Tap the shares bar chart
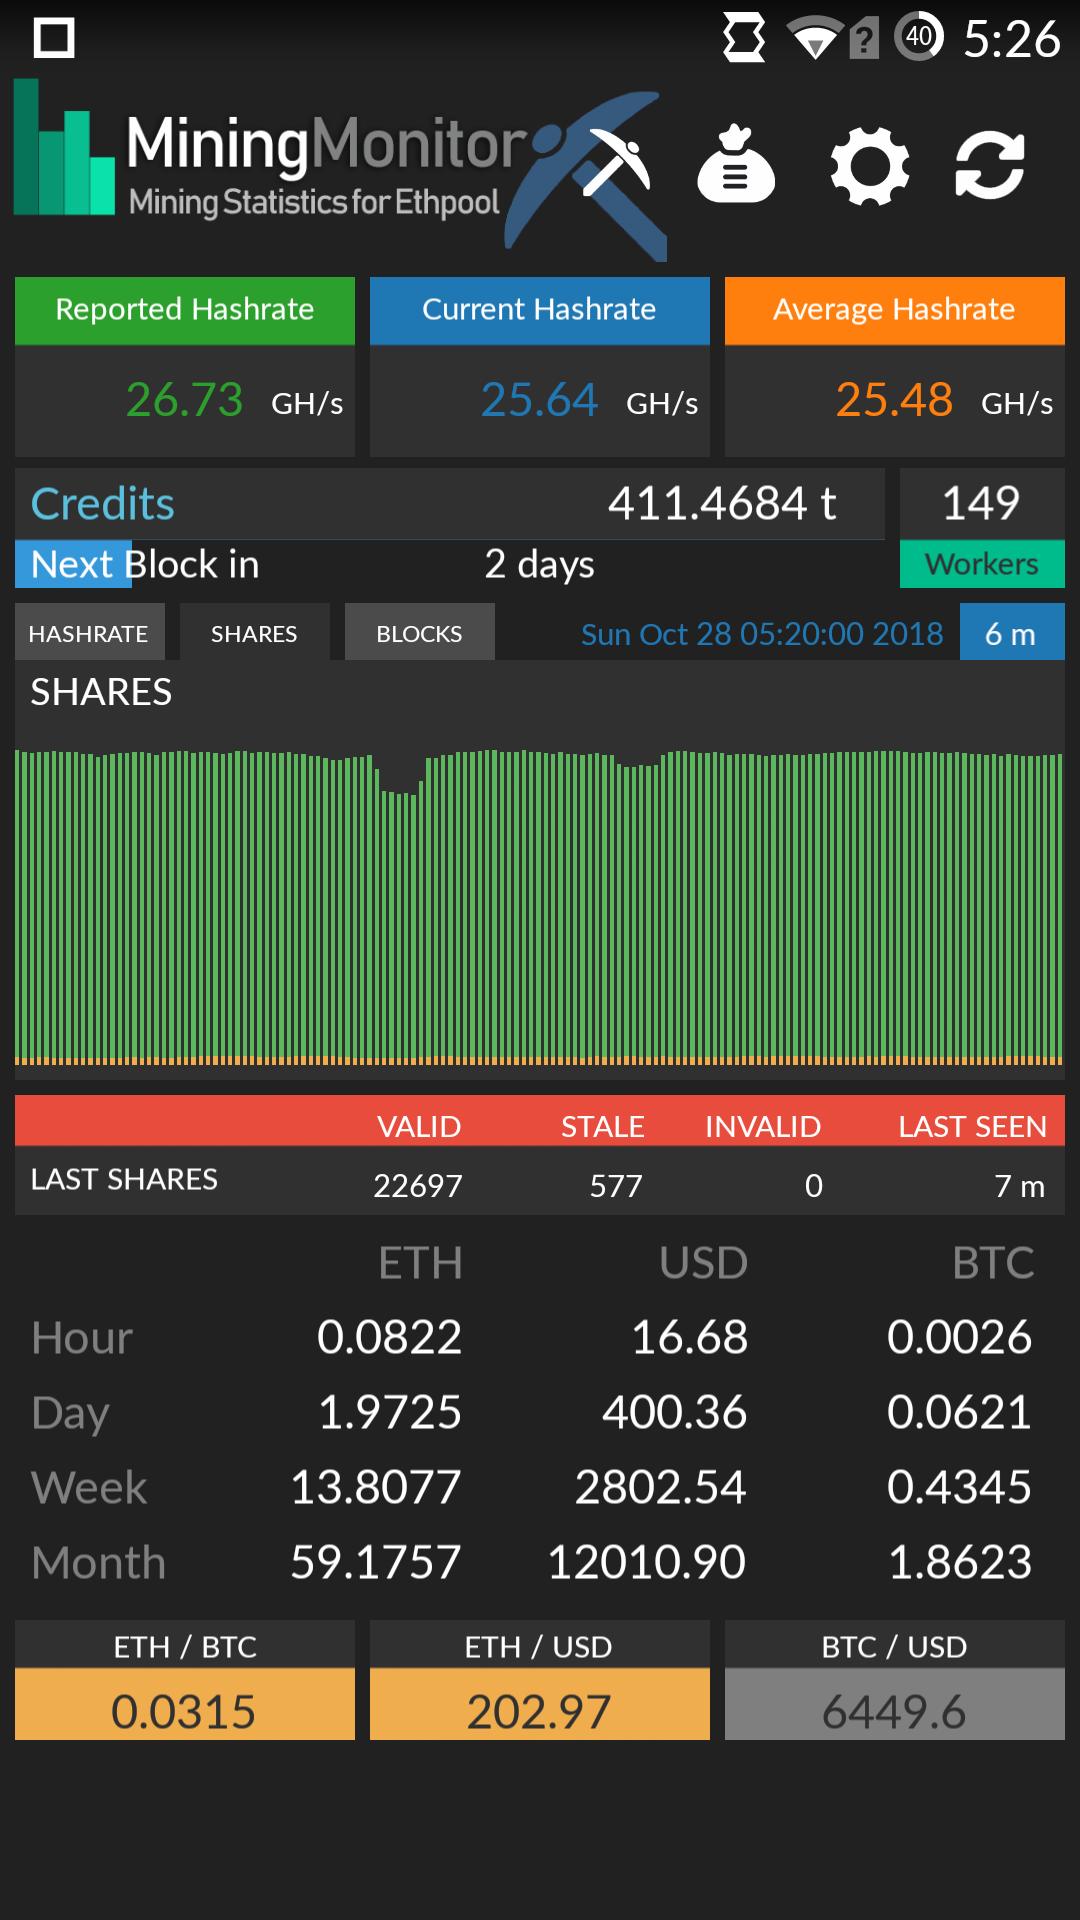Viewport: 1080px width, 1920px height. 540,905
